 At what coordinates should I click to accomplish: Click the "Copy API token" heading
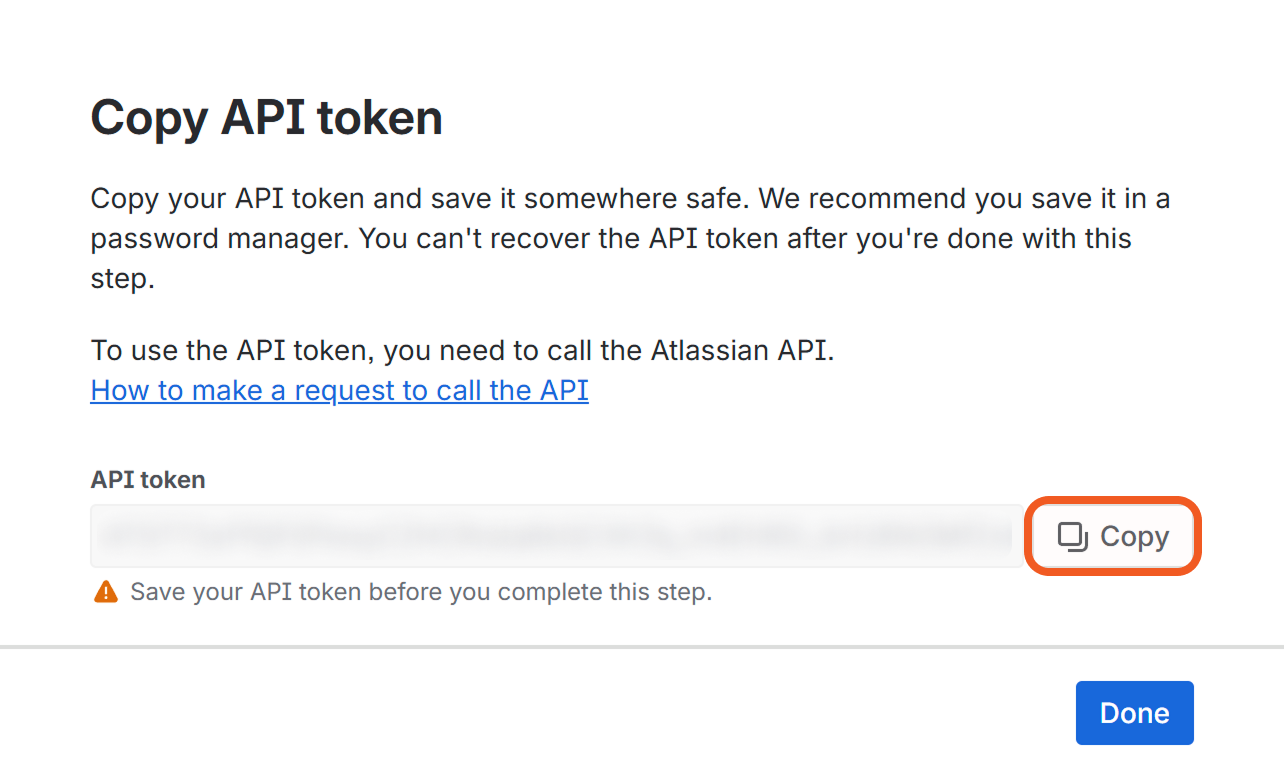pos(266,118)
